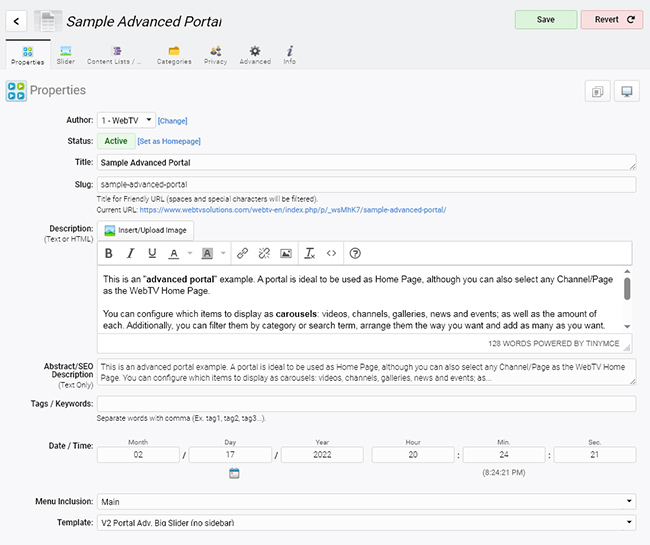Screen dimensions: 650x545
Task: Toggle the Active status button
Action: (x=116, y=141)
